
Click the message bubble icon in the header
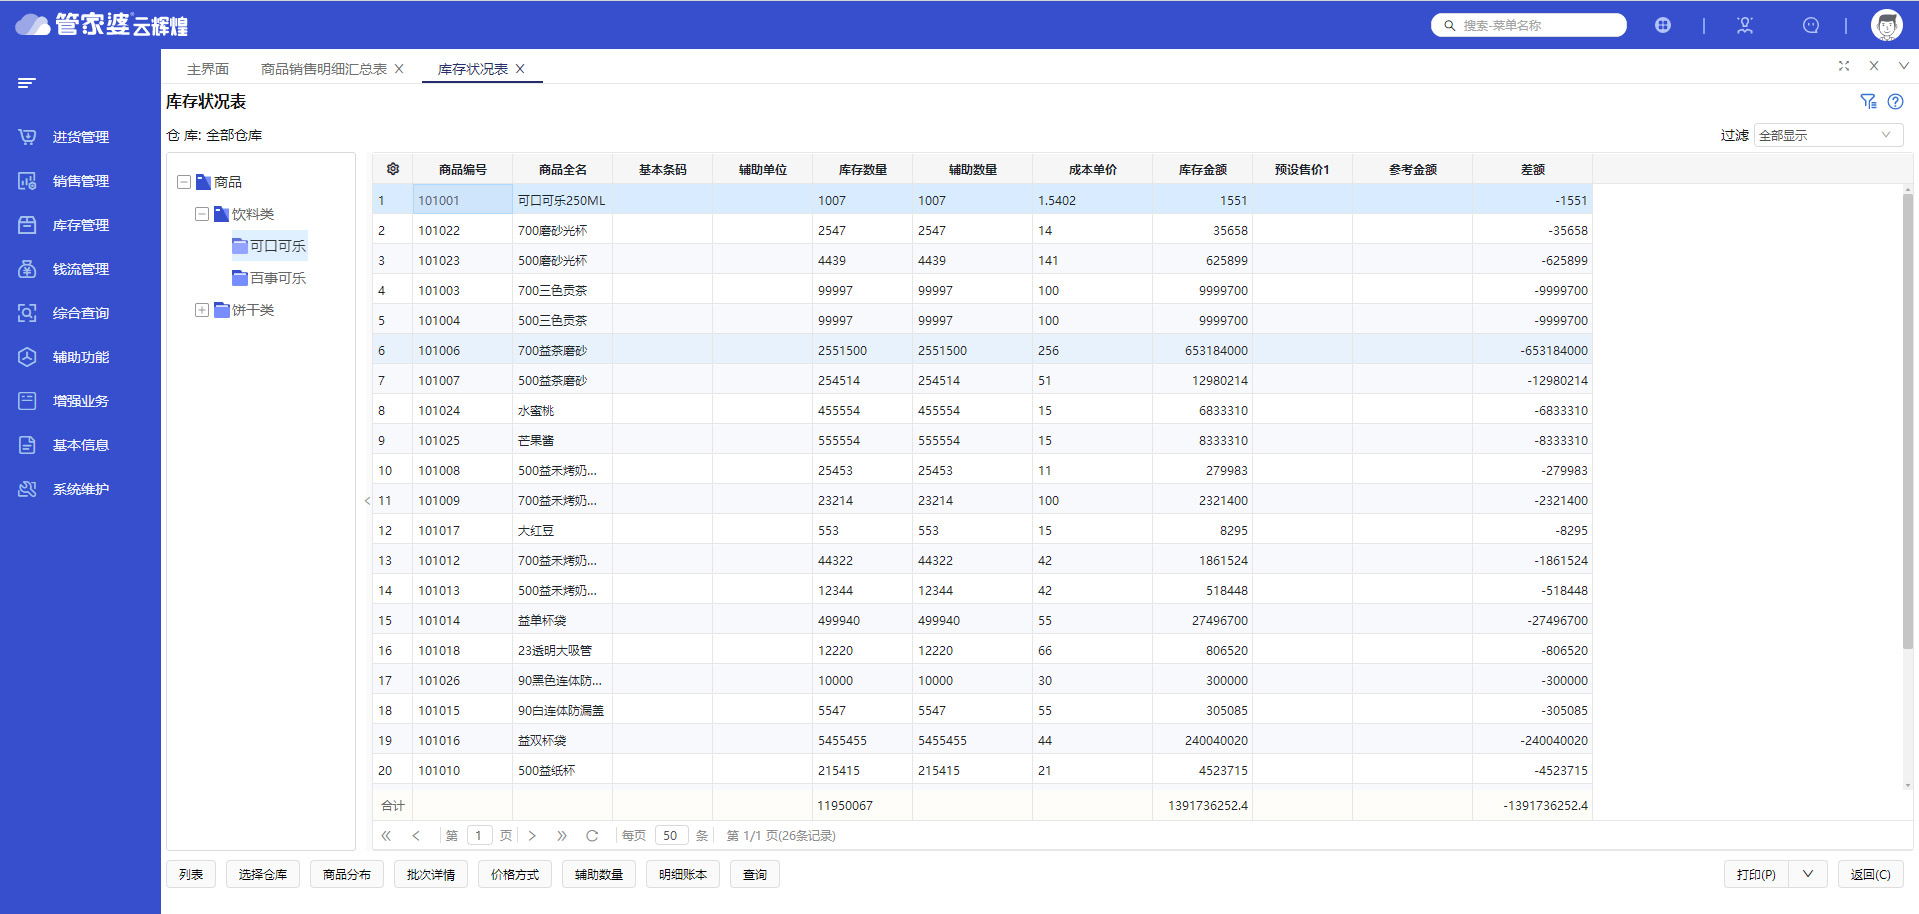[1810, 25]
